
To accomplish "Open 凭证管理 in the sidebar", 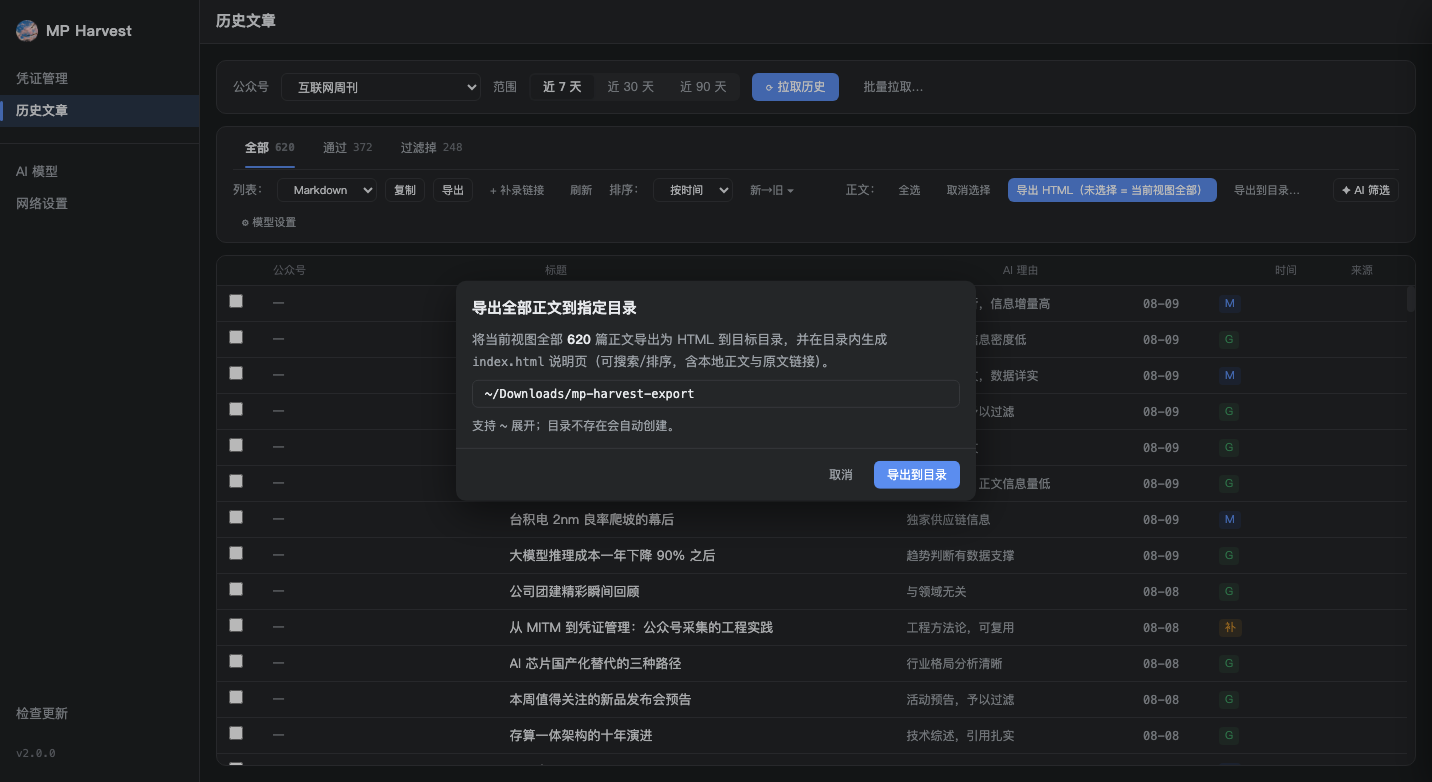I will click(100, 79).
